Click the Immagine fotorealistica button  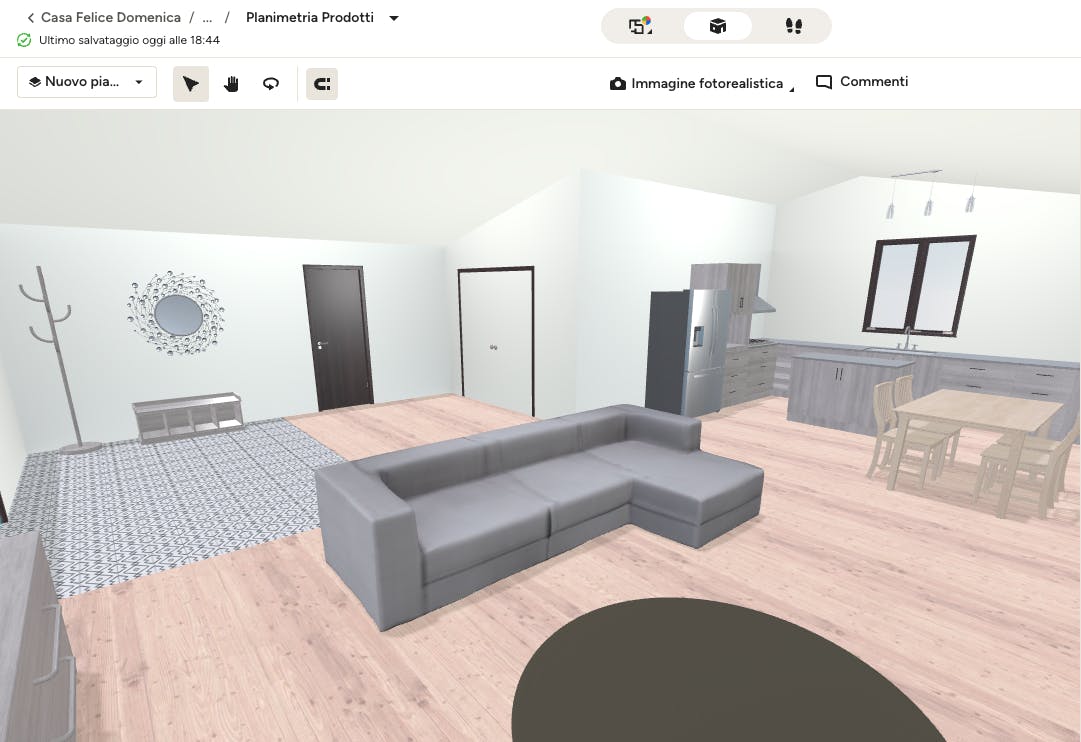702,83
